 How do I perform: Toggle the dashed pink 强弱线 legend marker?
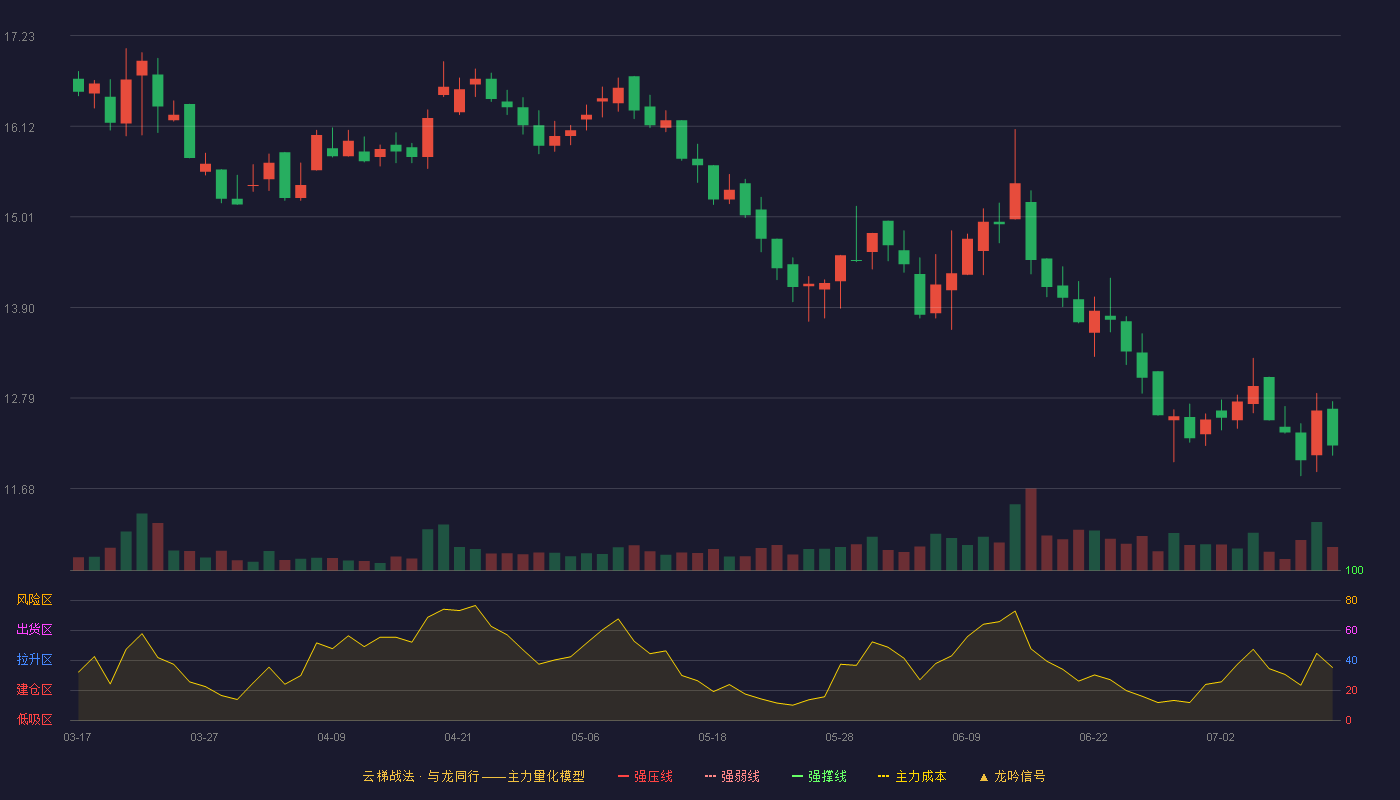click(710, 776)
